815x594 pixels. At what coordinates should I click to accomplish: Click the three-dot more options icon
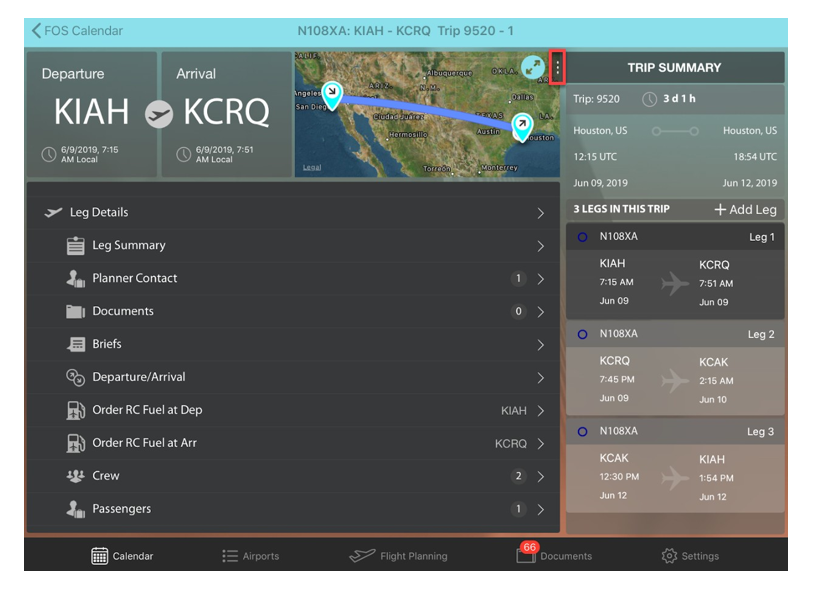click(x=557, y=68)
